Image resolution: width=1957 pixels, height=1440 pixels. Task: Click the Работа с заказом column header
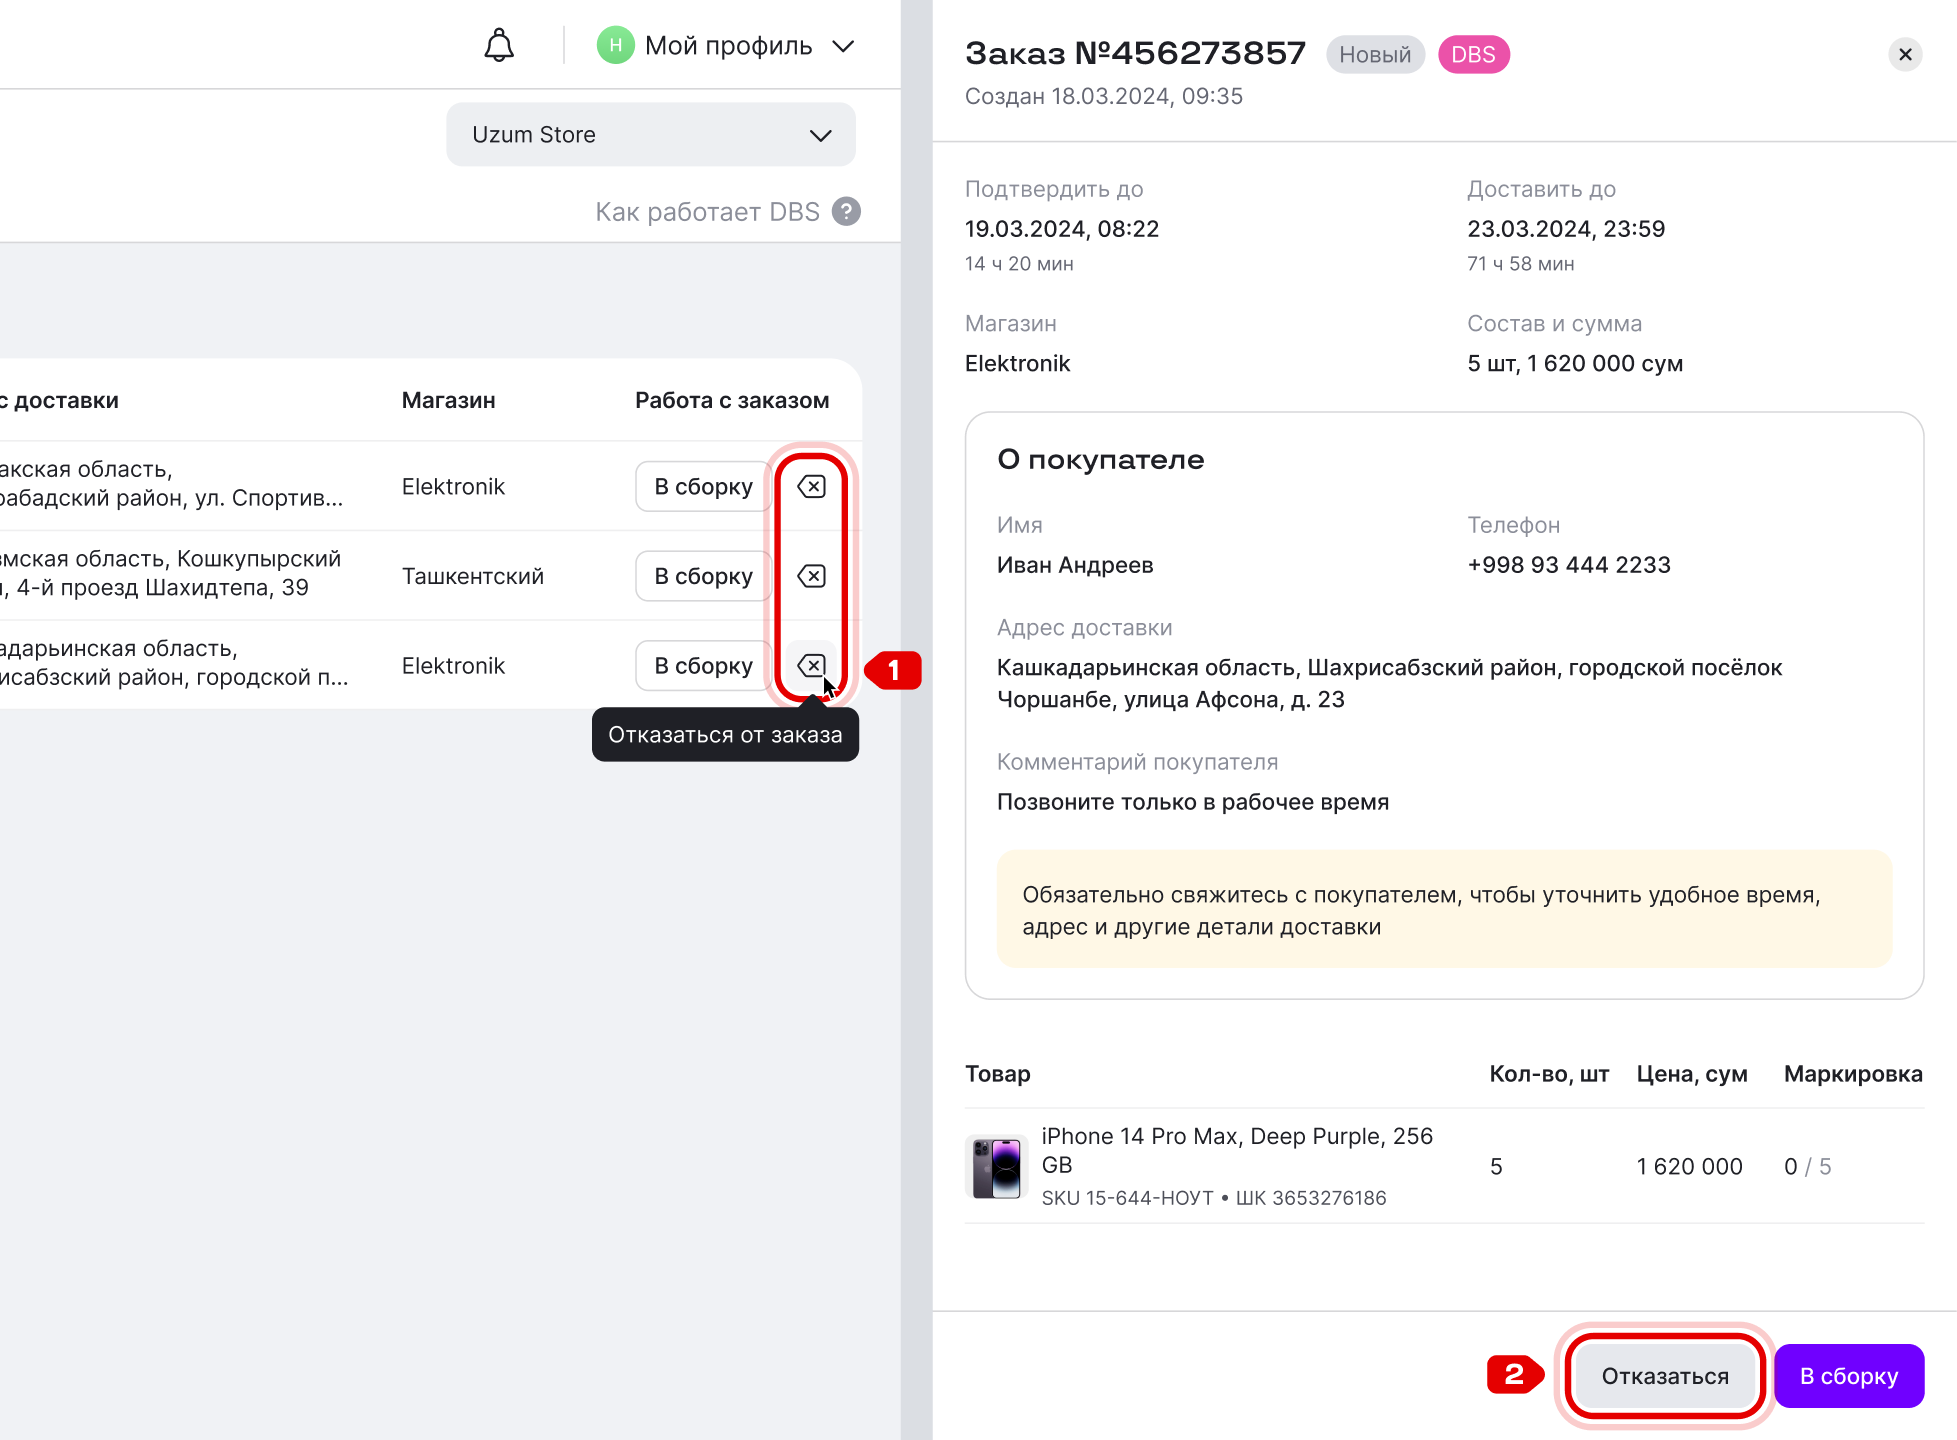pyautogui.click(x=732, y=401)
